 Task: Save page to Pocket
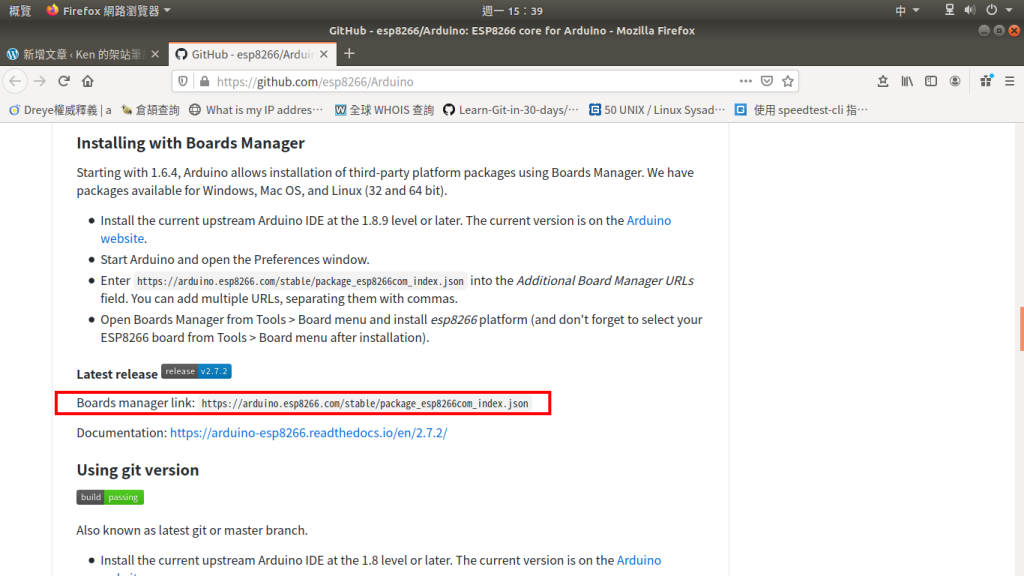[x=767, y=81]
